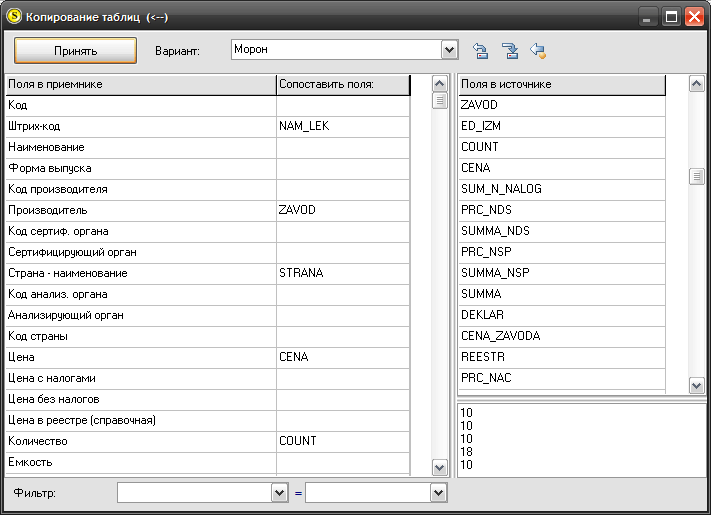
Task: Click the Фильтр value field after equals sign
Action: [x=368, y=493]
